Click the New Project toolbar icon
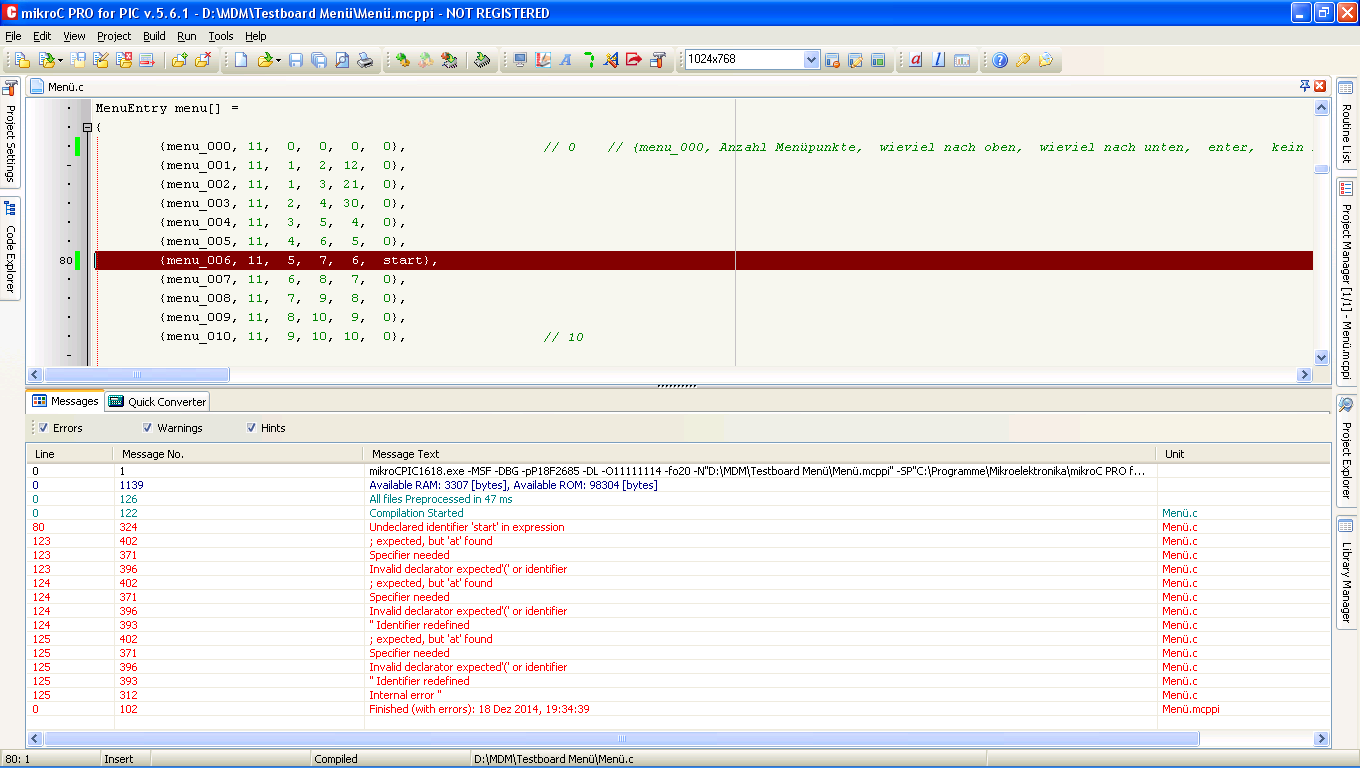 click(22, 60)
